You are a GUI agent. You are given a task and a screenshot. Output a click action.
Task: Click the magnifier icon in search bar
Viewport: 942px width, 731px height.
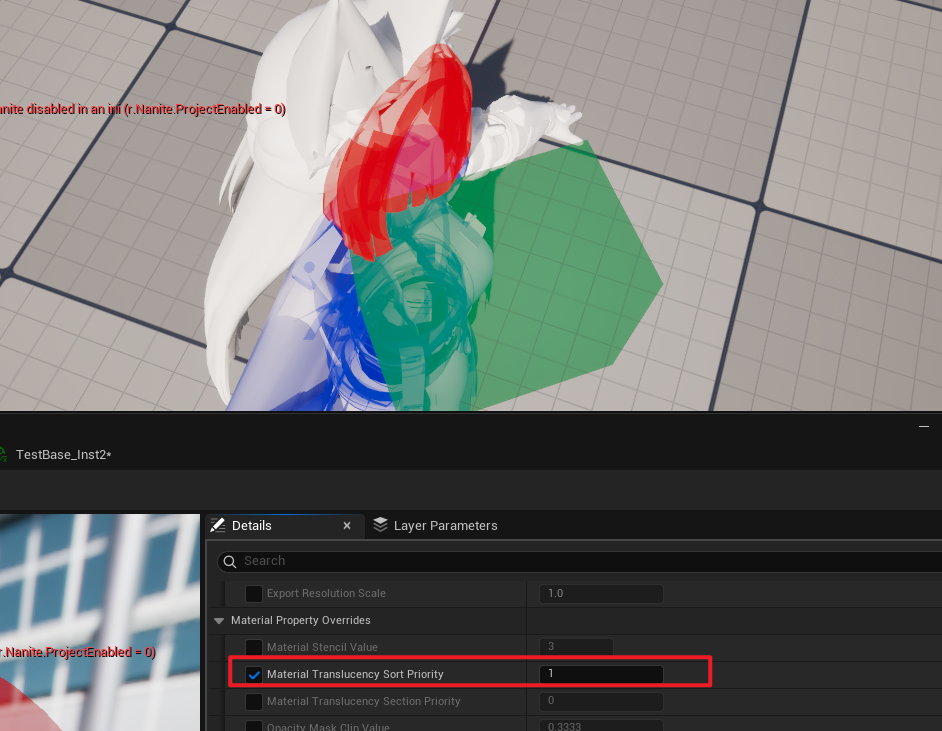pyautogui.click(x=230, y=561)
